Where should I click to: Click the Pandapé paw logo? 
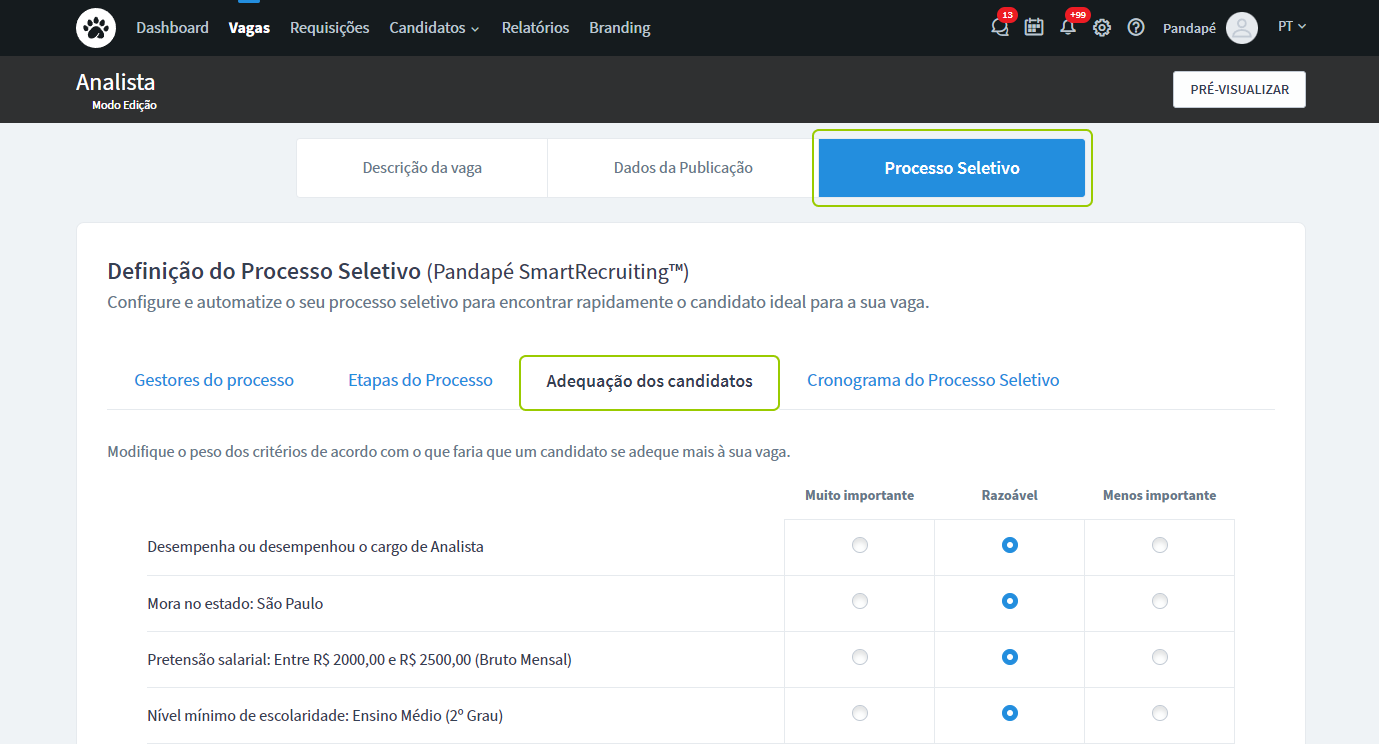pyautogui.click(x=96, y=28)
